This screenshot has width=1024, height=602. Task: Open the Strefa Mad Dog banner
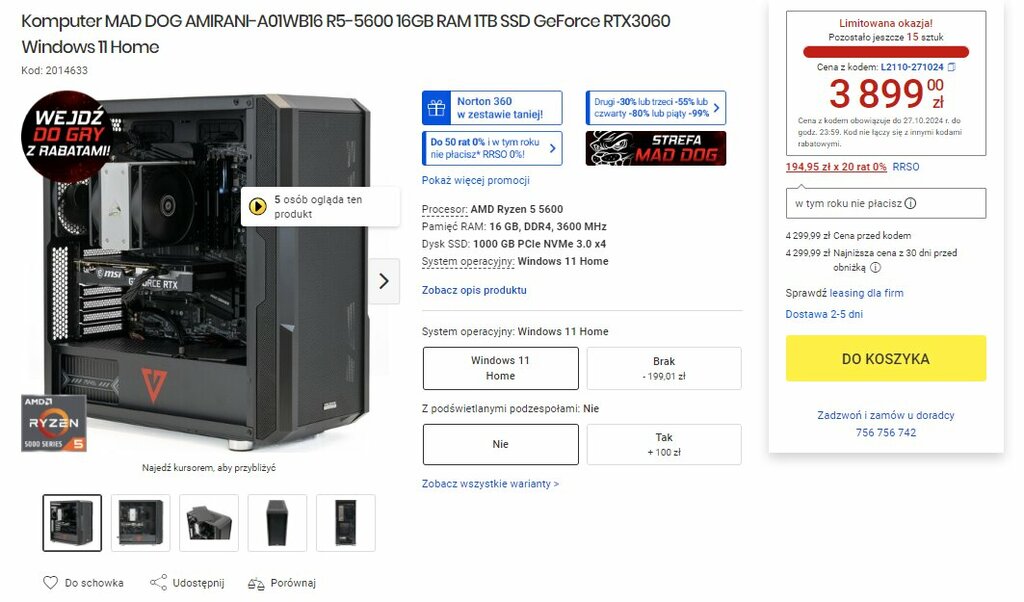656,148
